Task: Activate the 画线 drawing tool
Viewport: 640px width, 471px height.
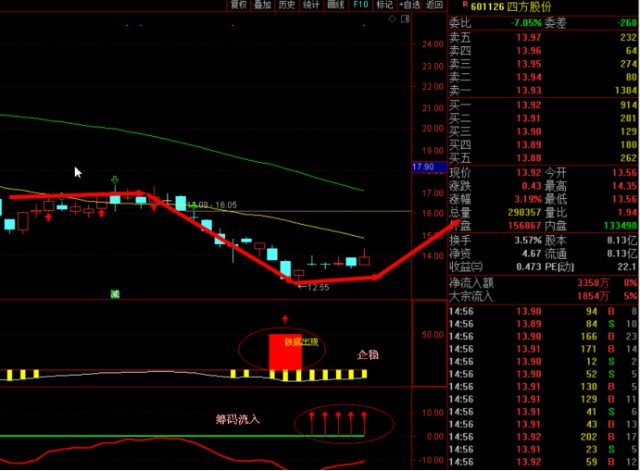Action: click(336, 5)
